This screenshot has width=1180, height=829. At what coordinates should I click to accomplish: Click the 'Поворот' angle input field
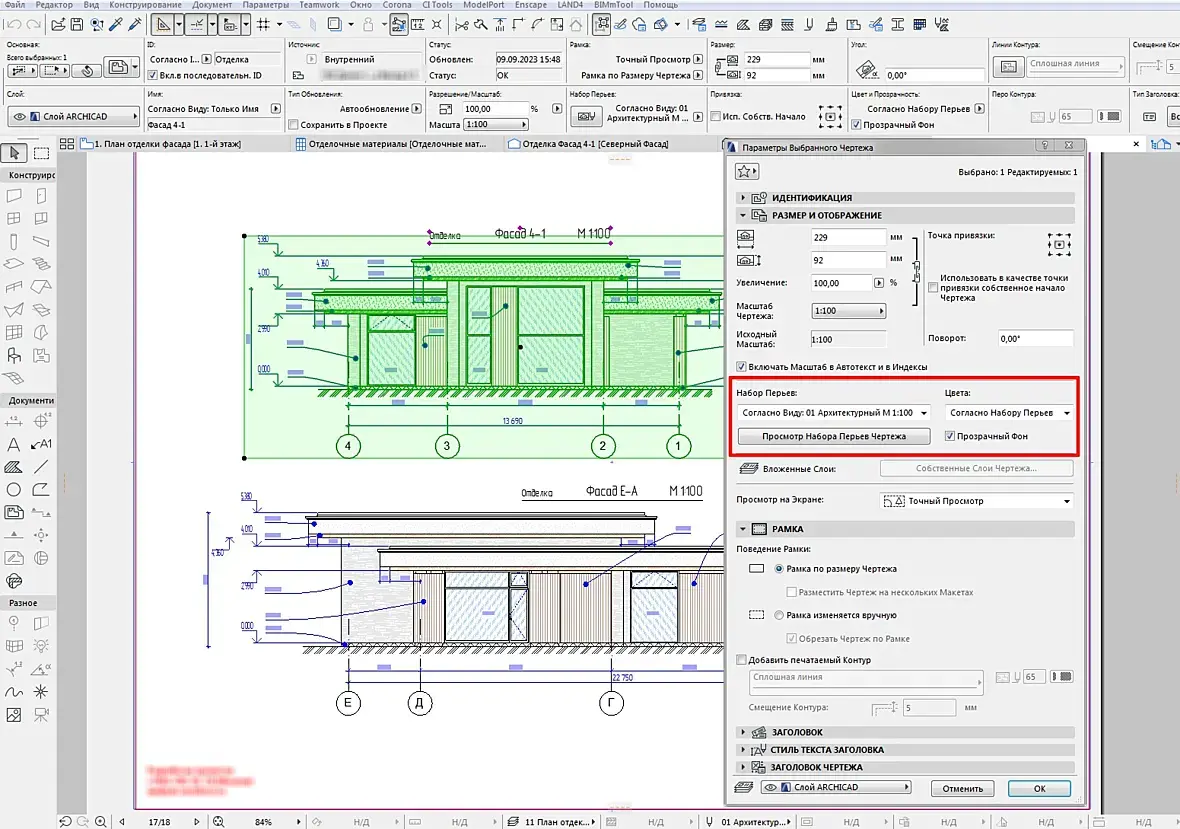click(x=1036, y=339)
